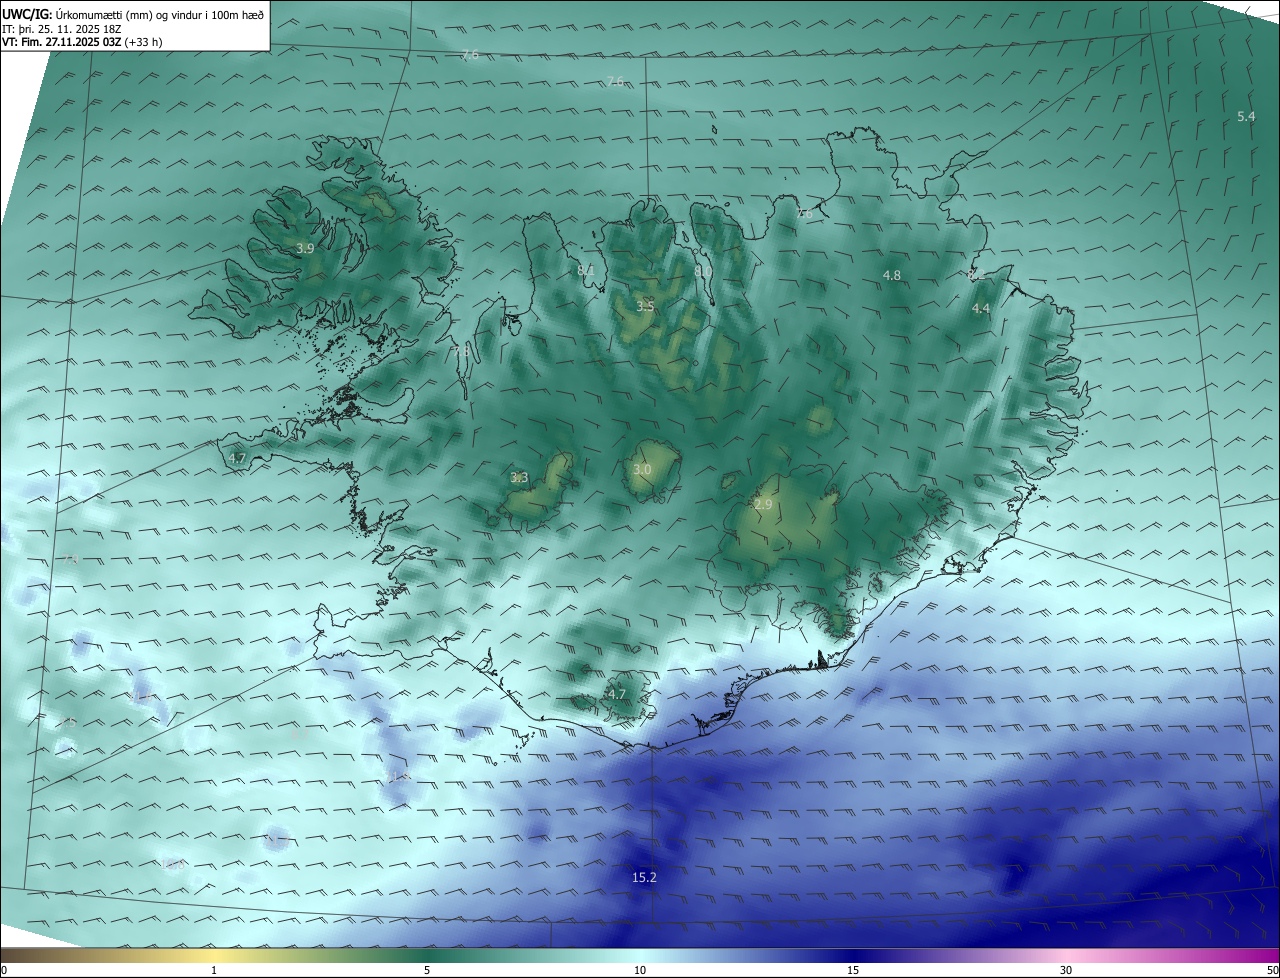The image size is (1280, 978).
Task: Click the 15.2 value over the southern ocean
Action: click(x=645, y=877)
